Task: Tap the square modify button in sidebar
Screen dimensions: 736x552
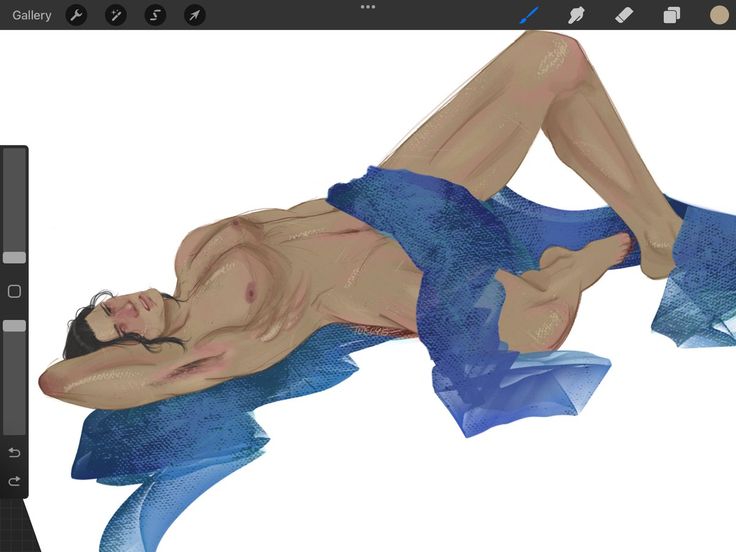Action: 15,291
